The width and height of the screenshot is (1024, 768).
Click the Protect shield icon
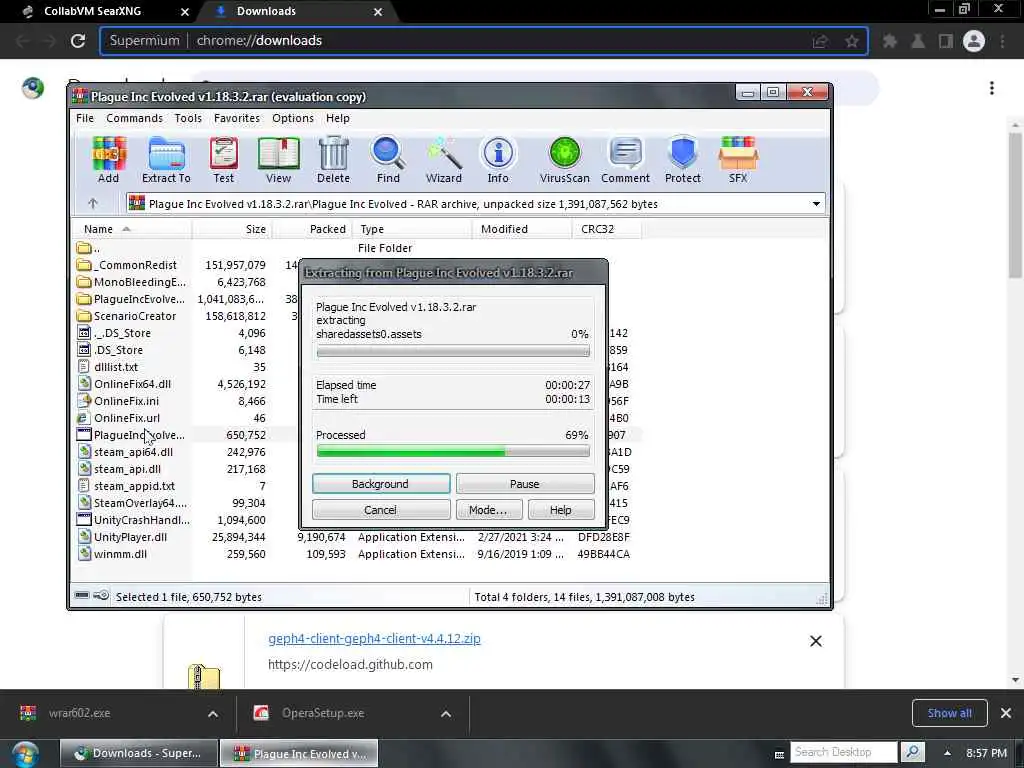click(682, 160)
